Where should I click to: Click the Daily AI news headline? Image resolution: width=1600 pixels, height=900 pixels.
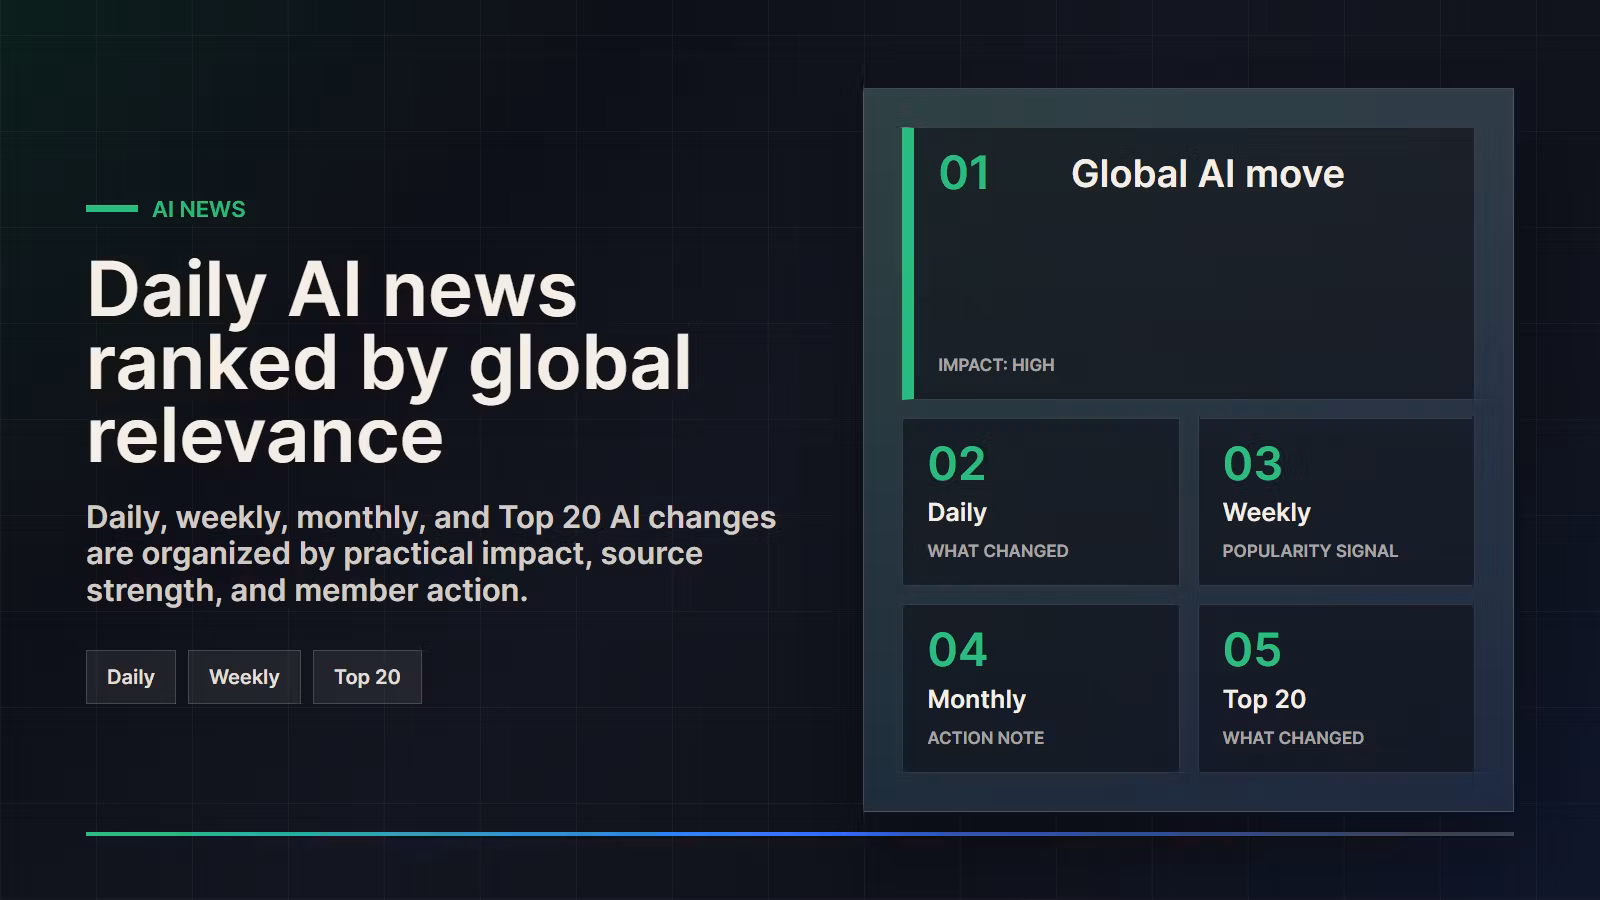(389, 362)
